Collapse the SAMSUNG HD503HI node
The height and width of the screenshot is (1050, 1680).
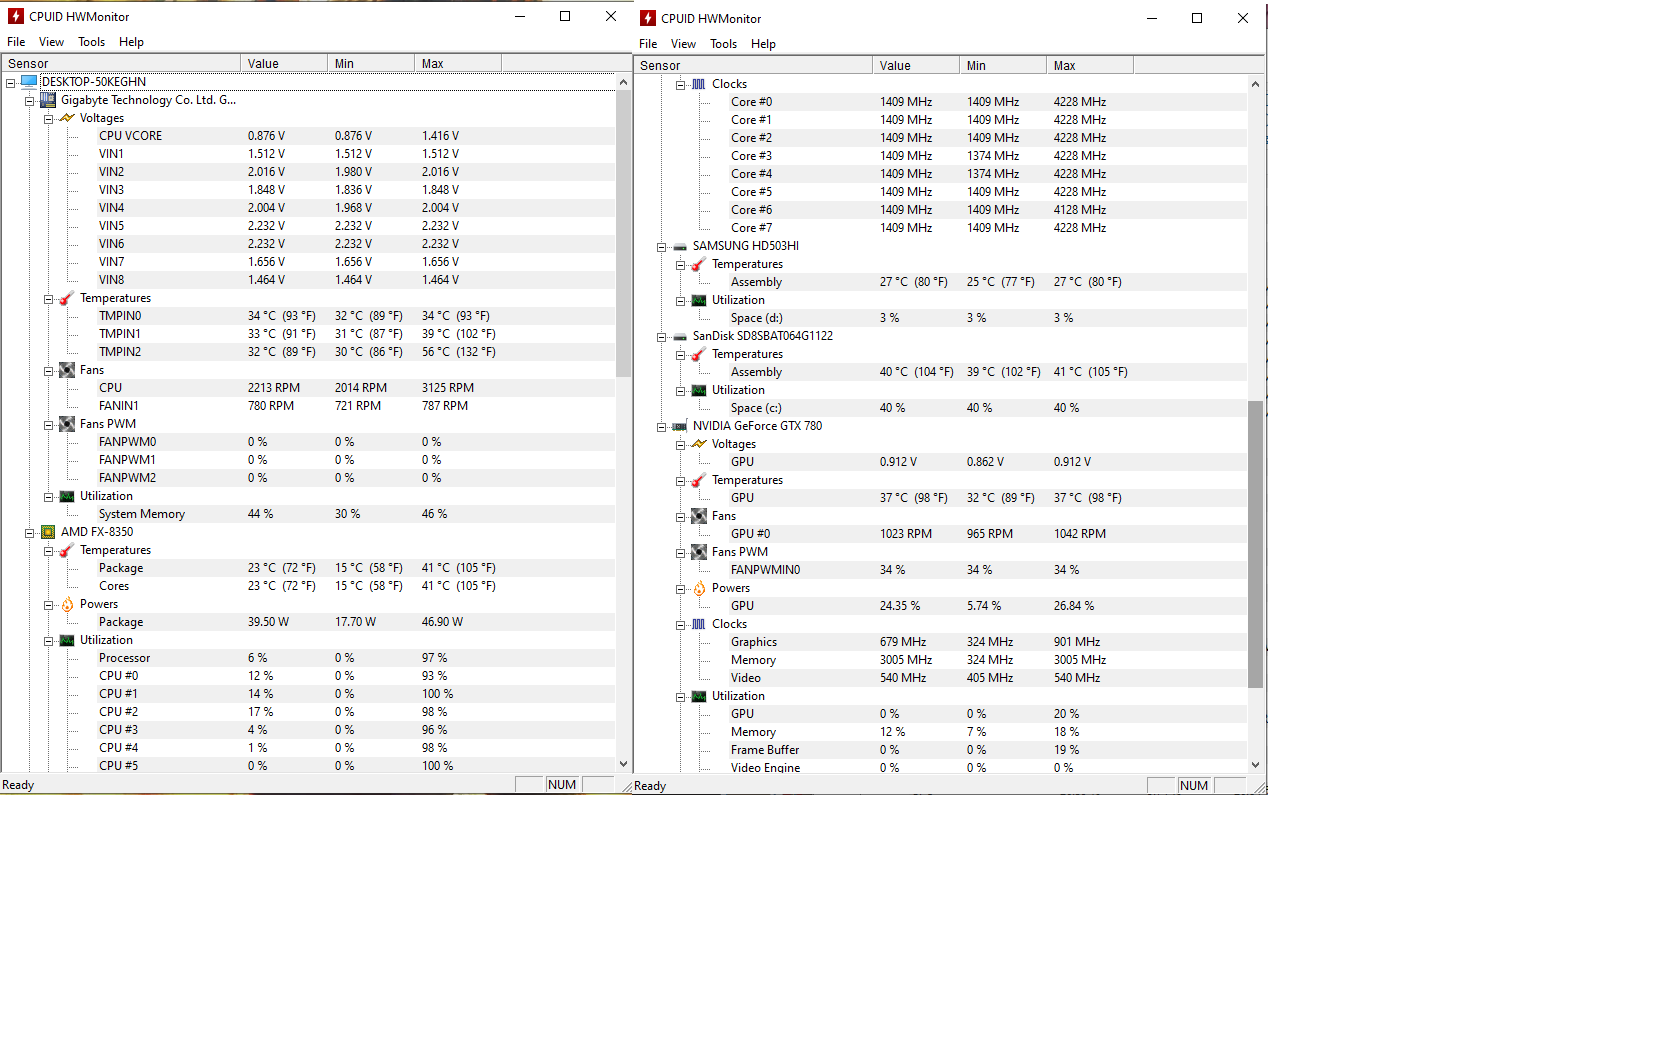[x=661, y=247]
